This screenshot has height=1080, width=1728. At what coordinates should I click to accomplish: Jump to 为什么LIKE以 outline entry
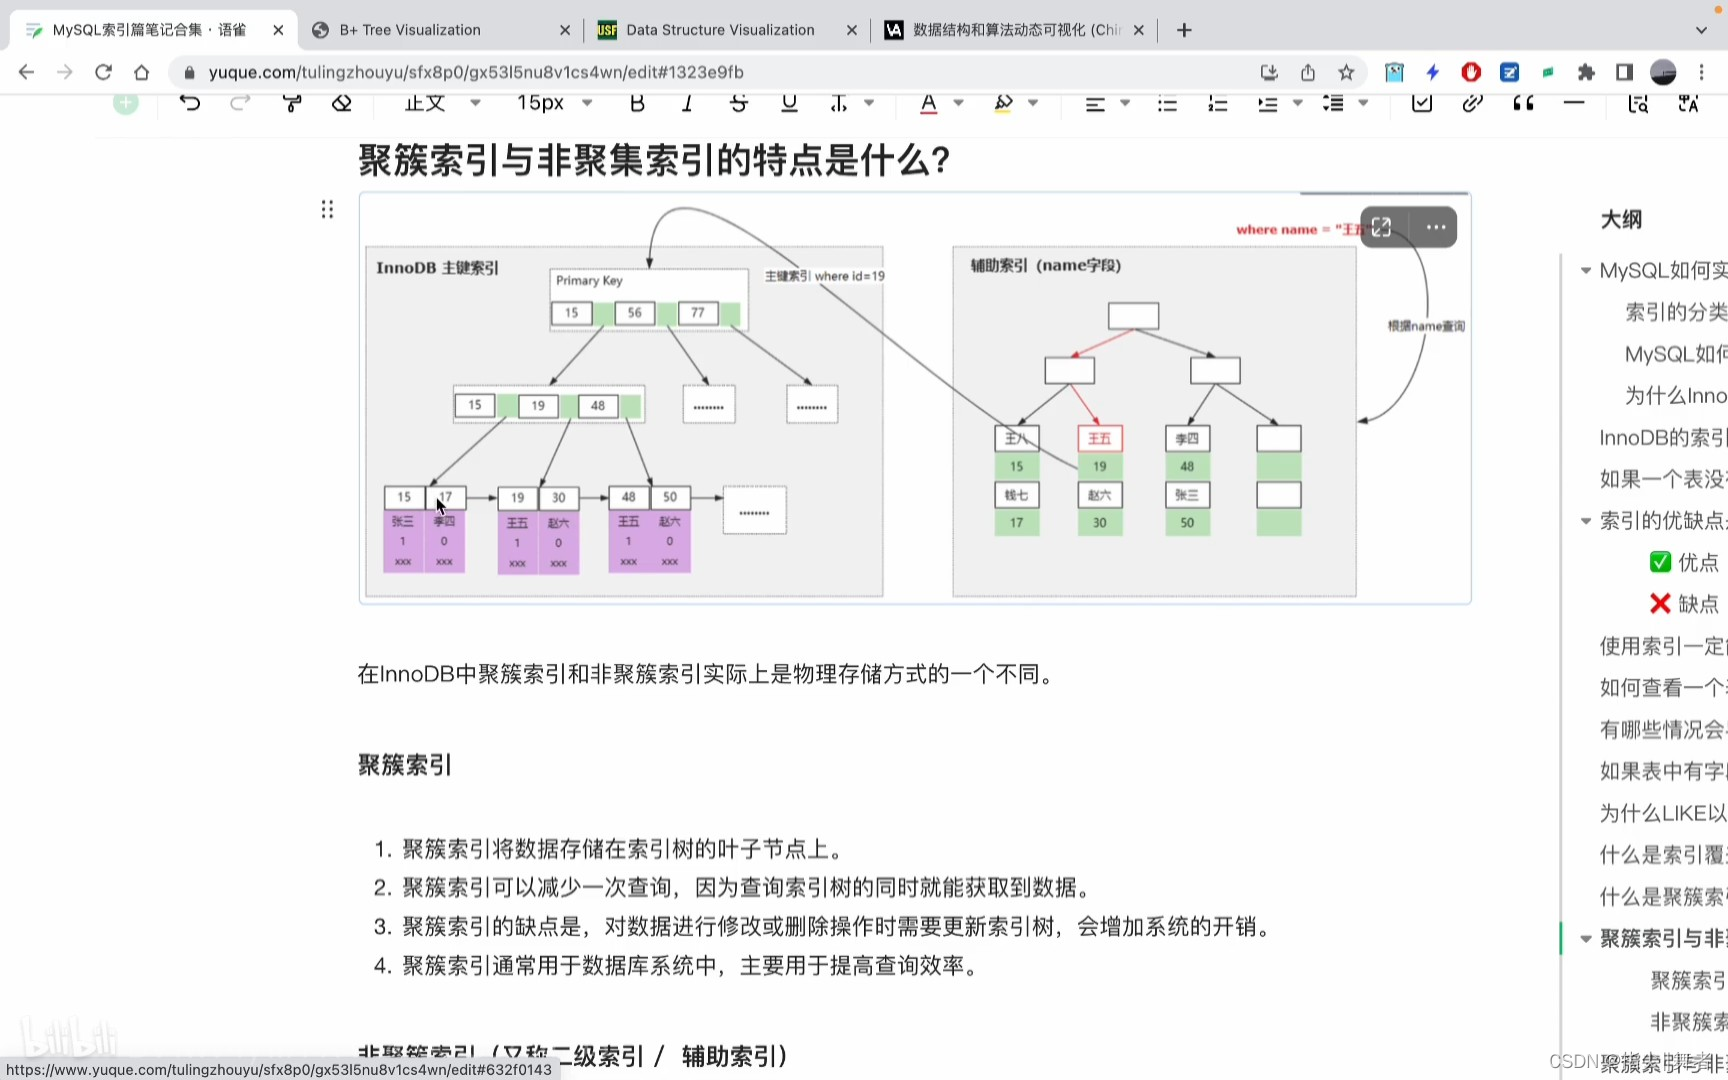tap(1663, 813)
